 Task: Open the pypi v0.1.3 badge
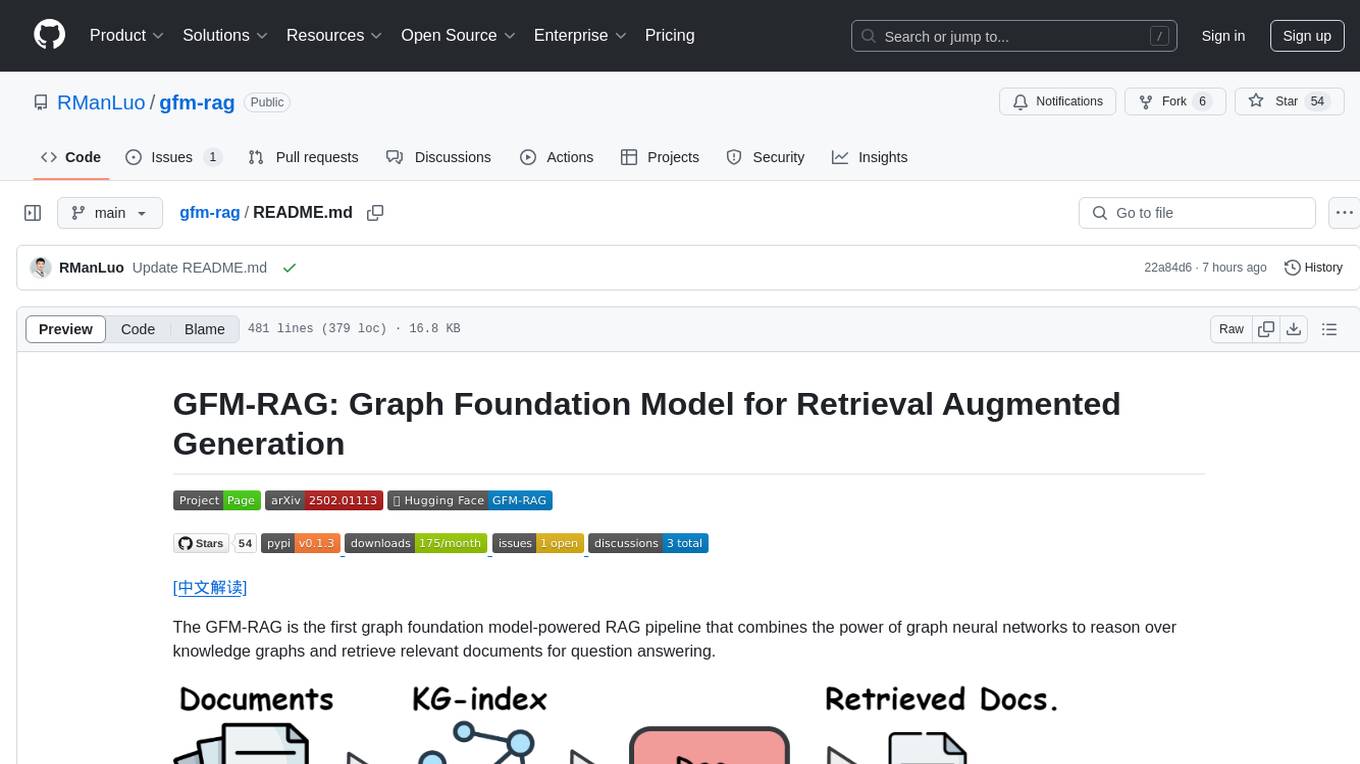(300, 543)
